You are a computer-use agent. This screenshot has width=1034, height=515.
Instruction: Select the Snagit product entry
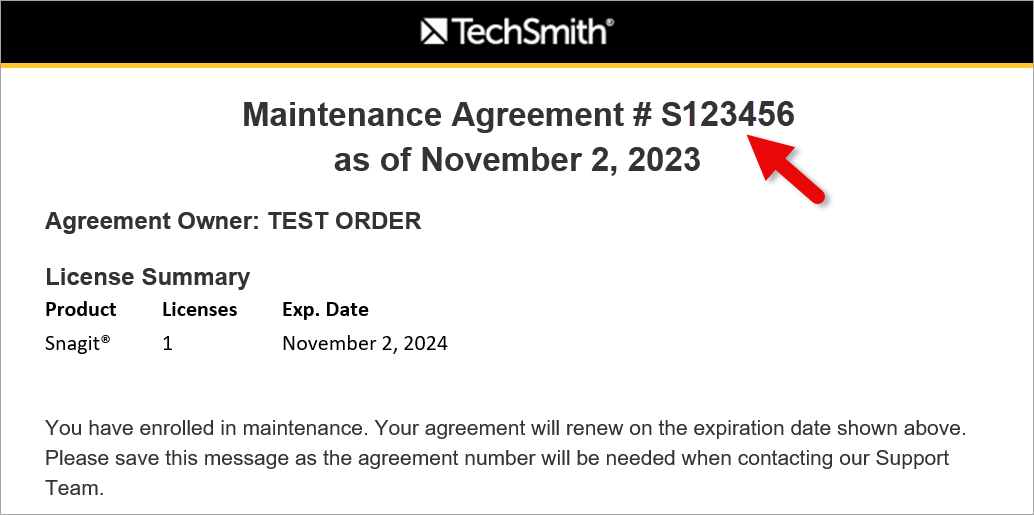click(78, 343)
